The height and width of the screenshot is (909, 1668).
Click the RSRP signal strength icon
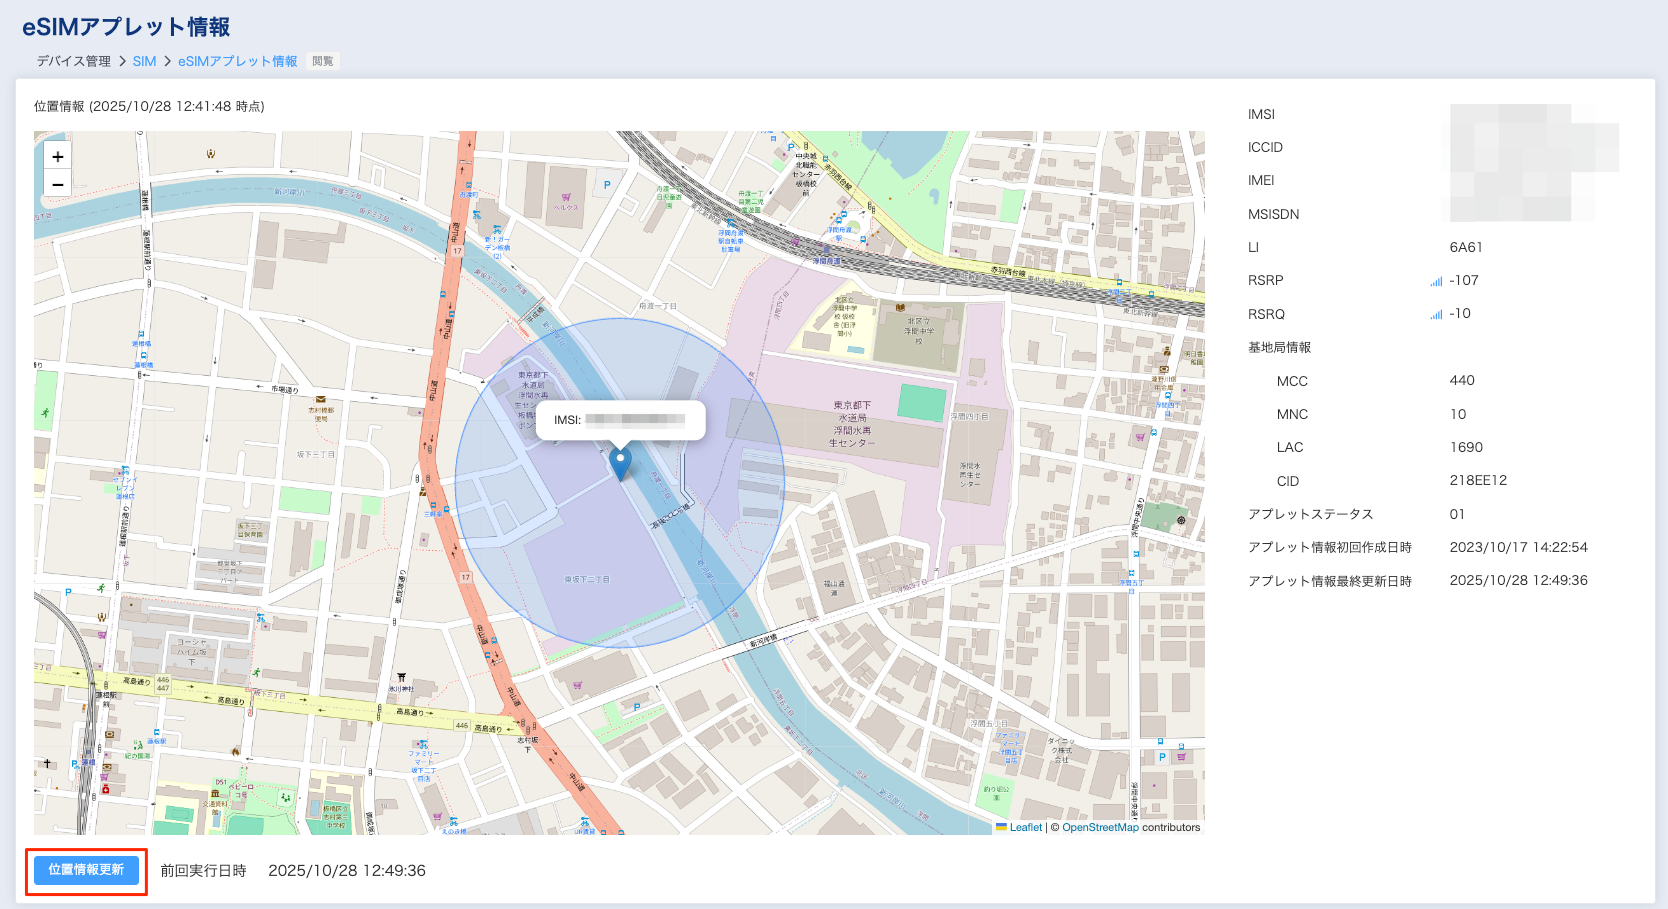coord(1436,282)
